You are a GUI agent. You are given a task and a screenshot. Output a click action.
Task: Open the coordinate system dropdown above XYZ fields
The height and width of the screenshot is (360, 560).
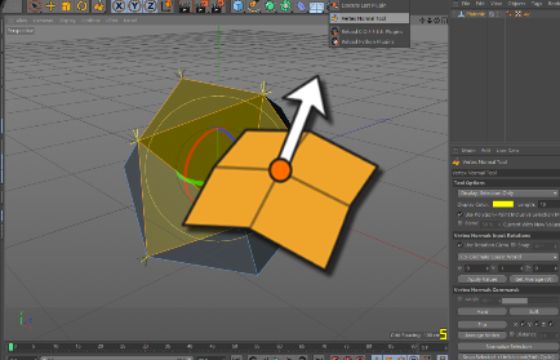(x=508, y=257)
